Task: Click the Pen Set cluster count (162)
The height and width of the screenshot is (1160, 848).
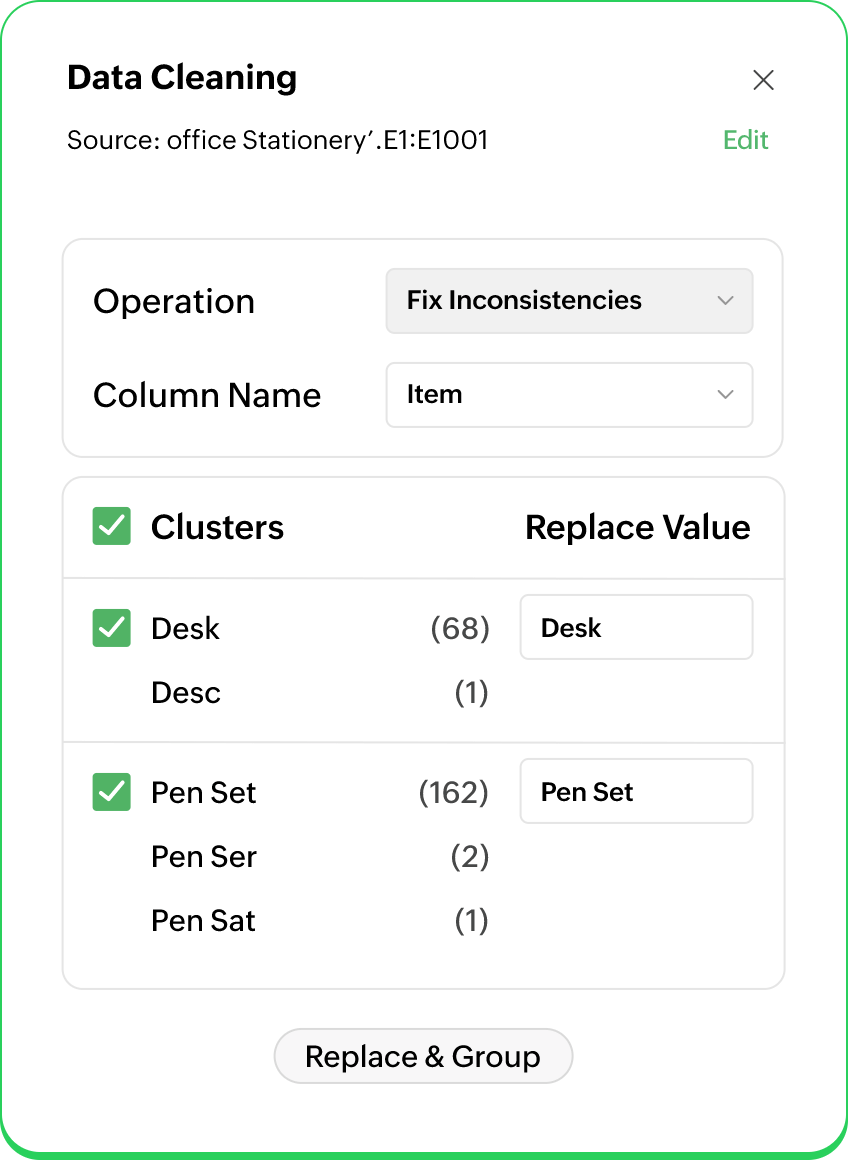Action: tap(453, 791)
